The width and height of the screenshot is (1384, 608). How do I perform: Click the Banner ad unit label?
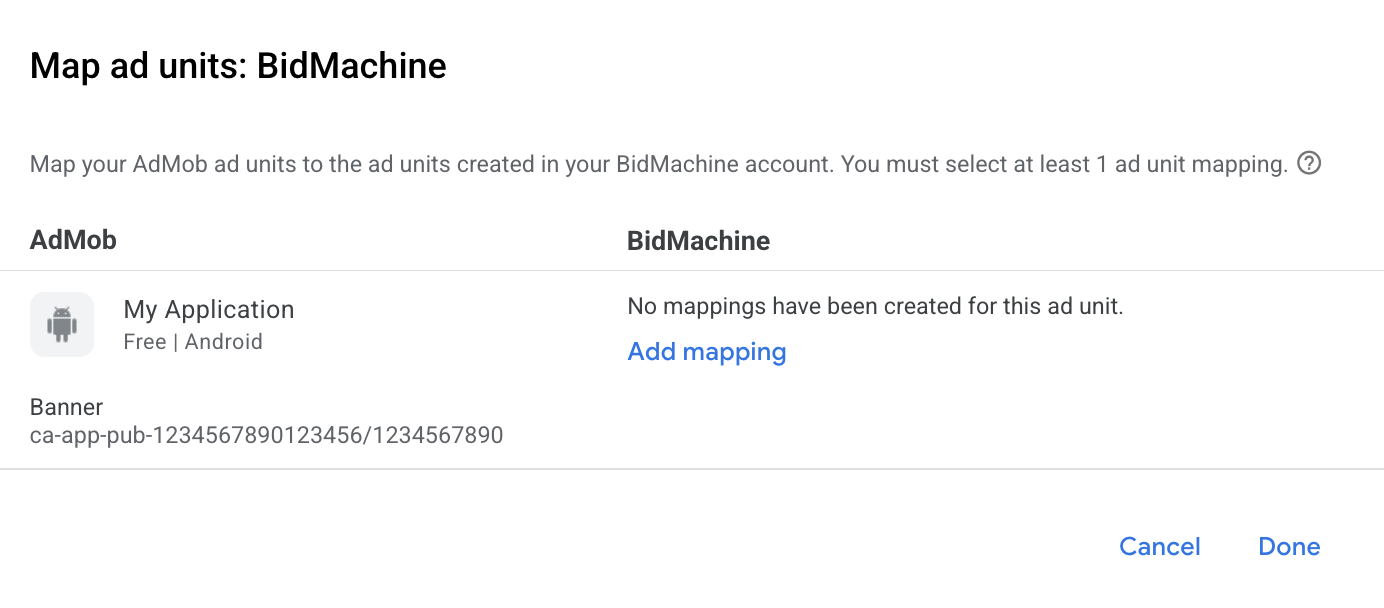(x=66, y=407)
